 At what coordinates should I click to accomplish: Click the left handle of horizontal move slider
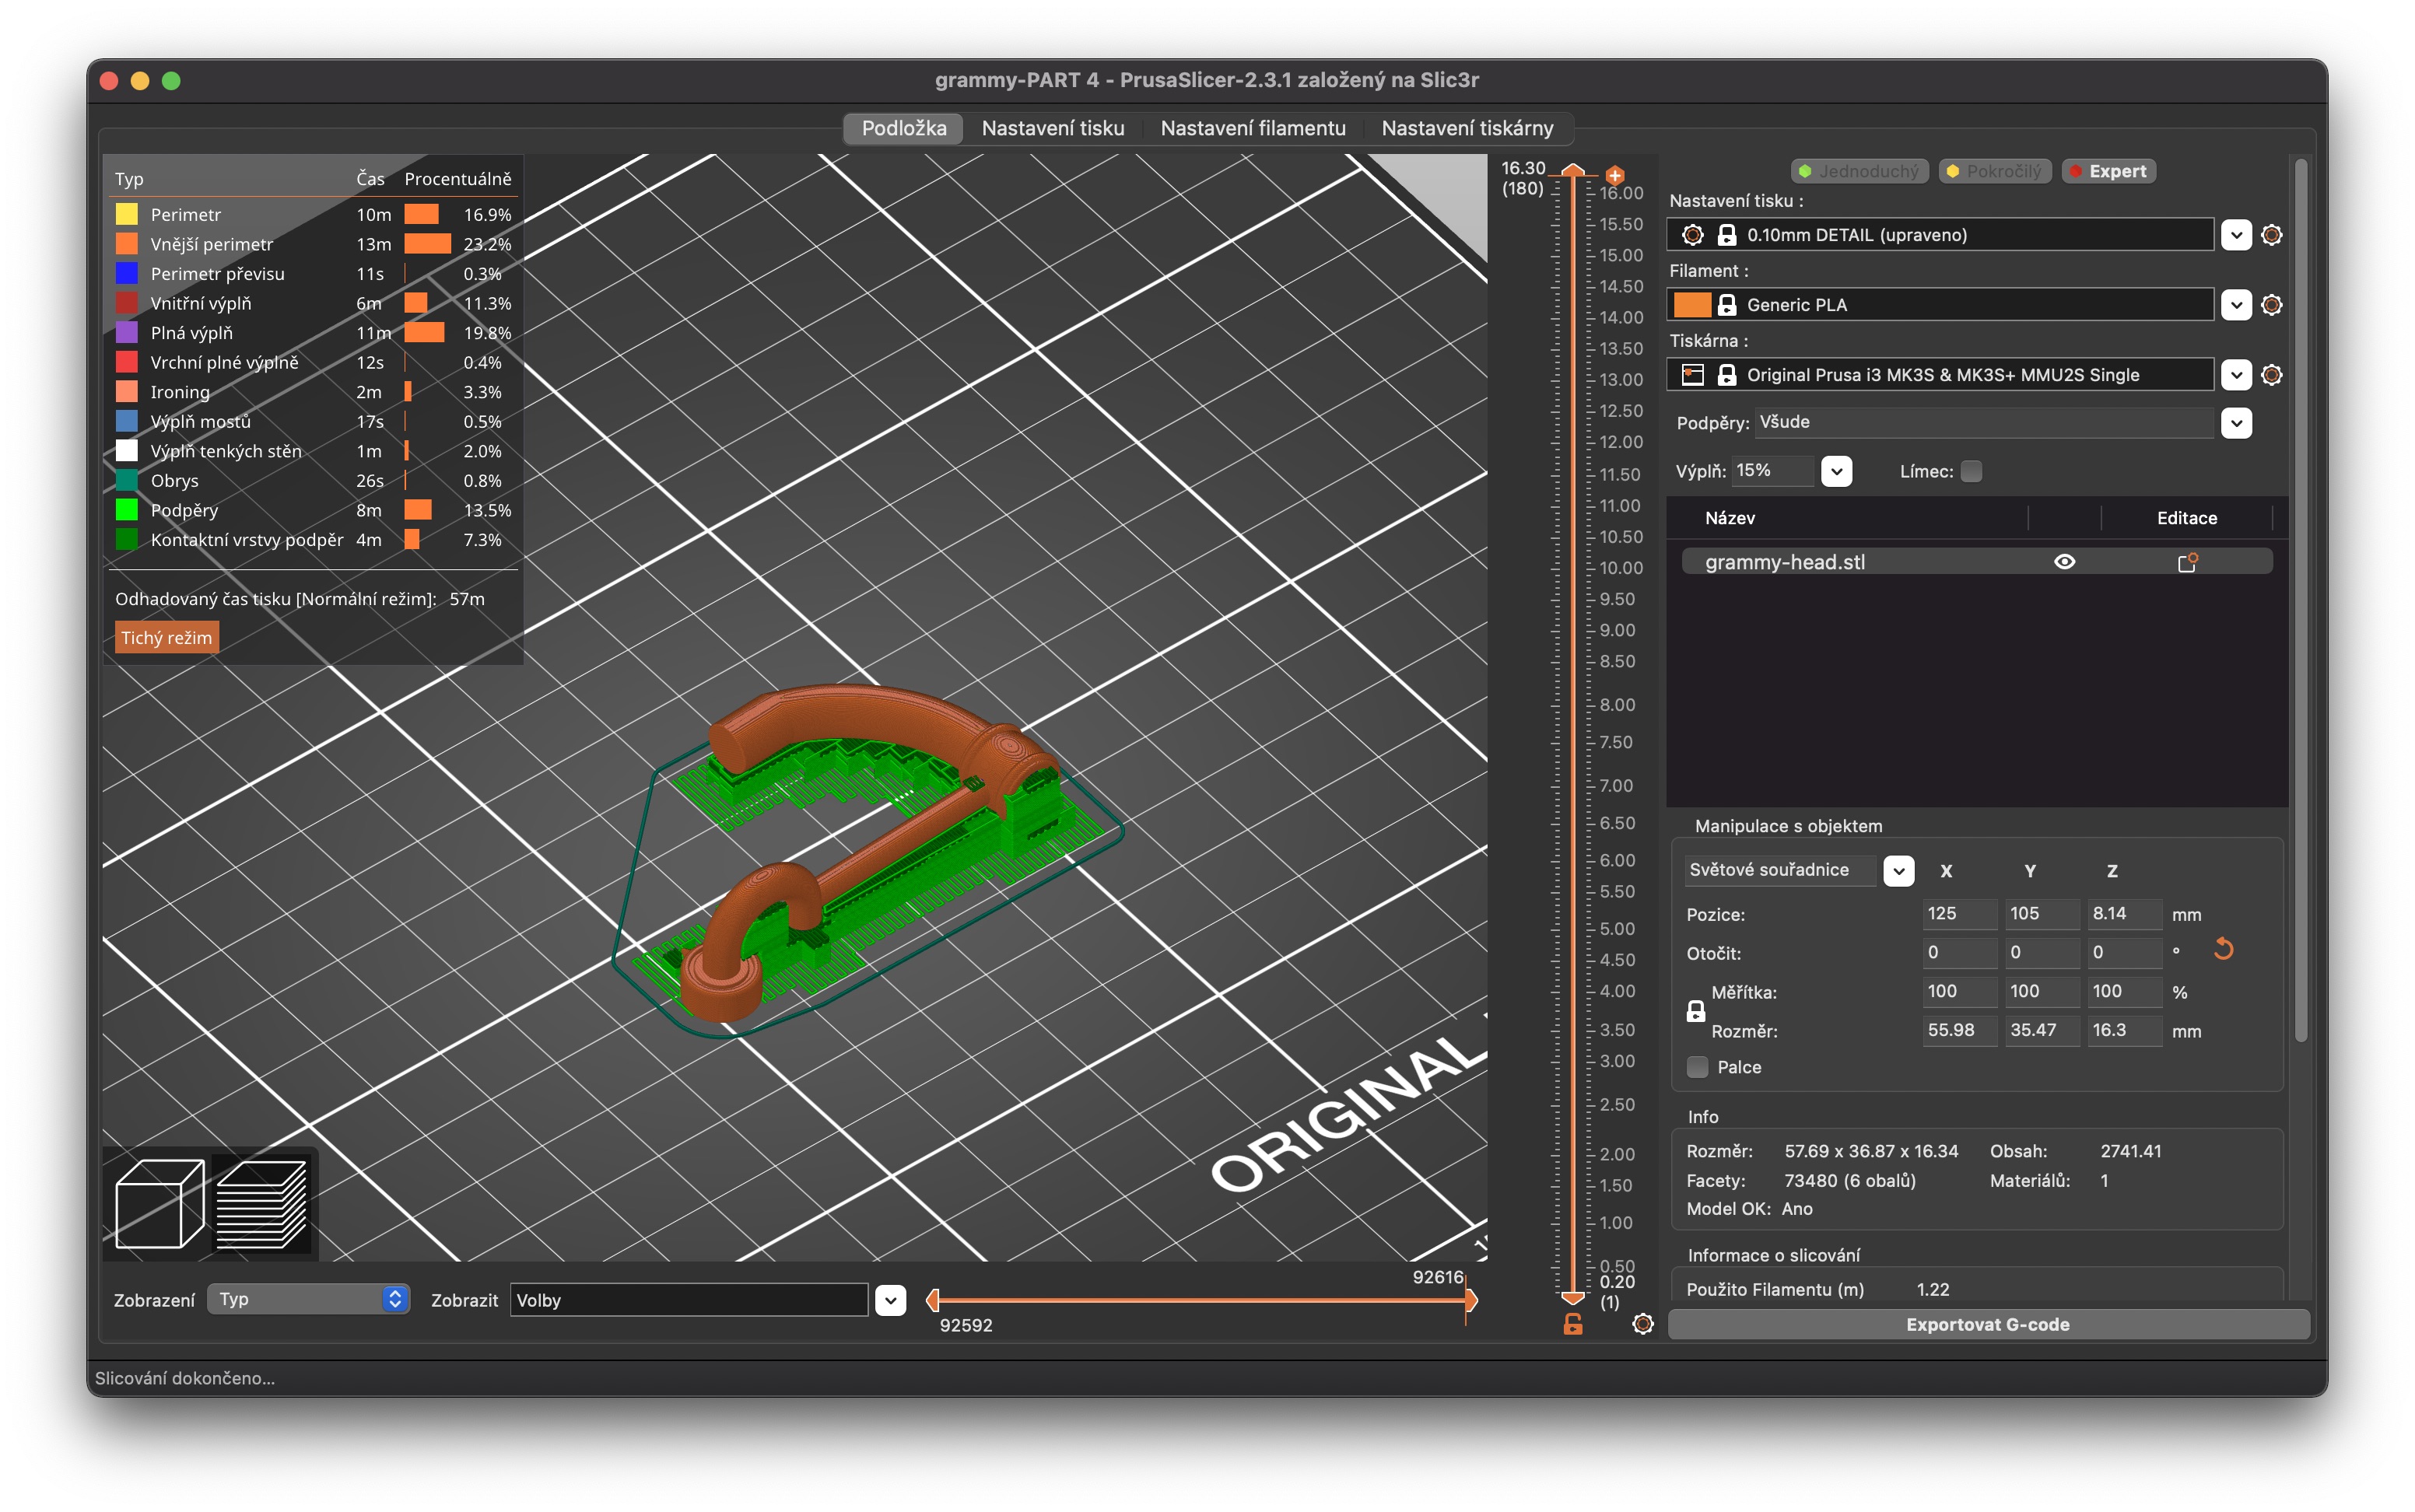pos(933,1300)
